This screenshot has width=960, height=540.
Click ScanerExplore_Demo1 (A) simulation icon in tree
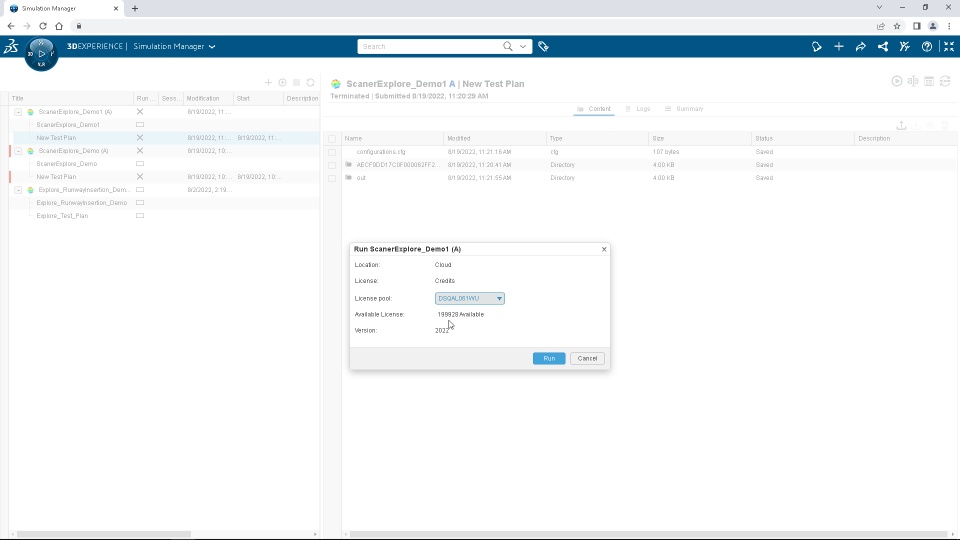tap(31, 112)
